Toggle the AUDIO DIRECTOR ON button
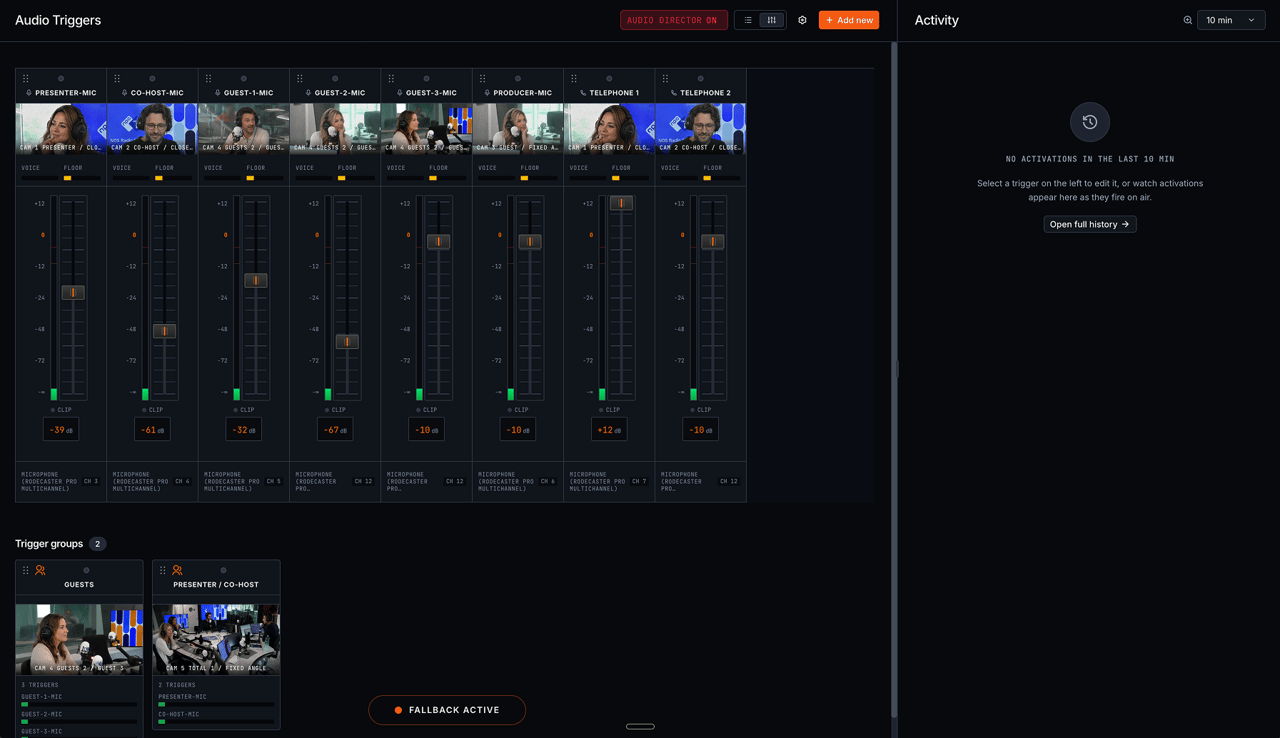The width and height of the screenshot is (1280, 738). 673,20
